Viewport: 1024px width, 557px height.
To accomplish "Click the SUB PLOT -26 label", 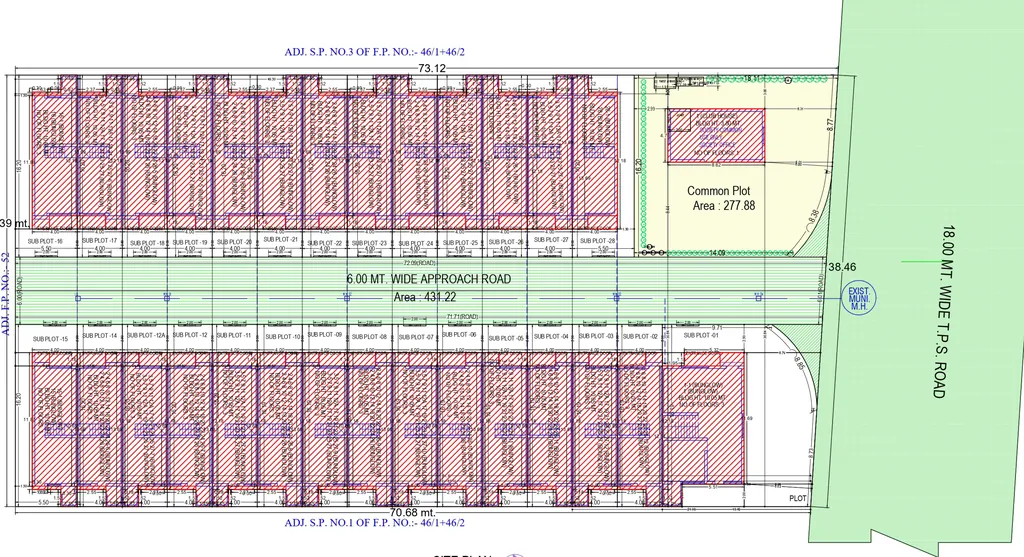I will tap(506, 242).
